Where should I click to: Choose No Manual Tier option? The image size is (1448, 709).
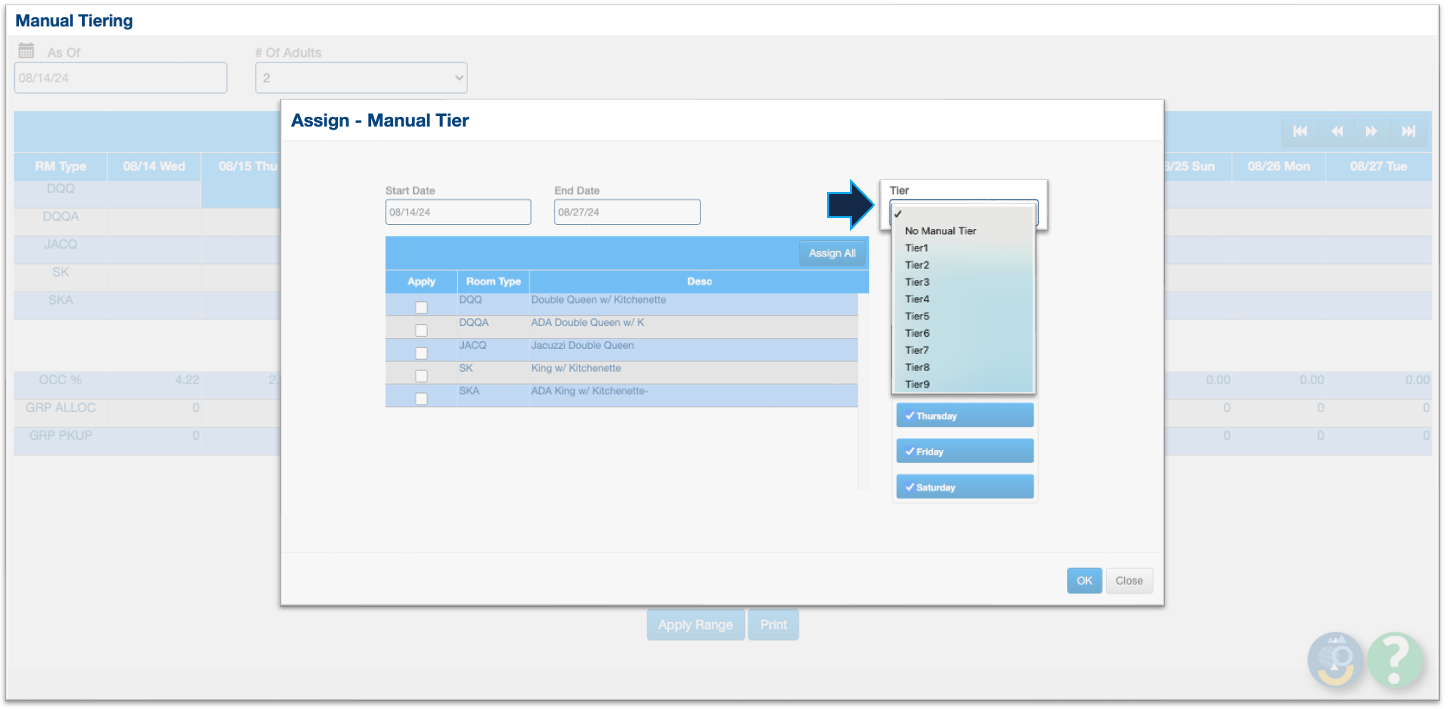tap(940, 231)
